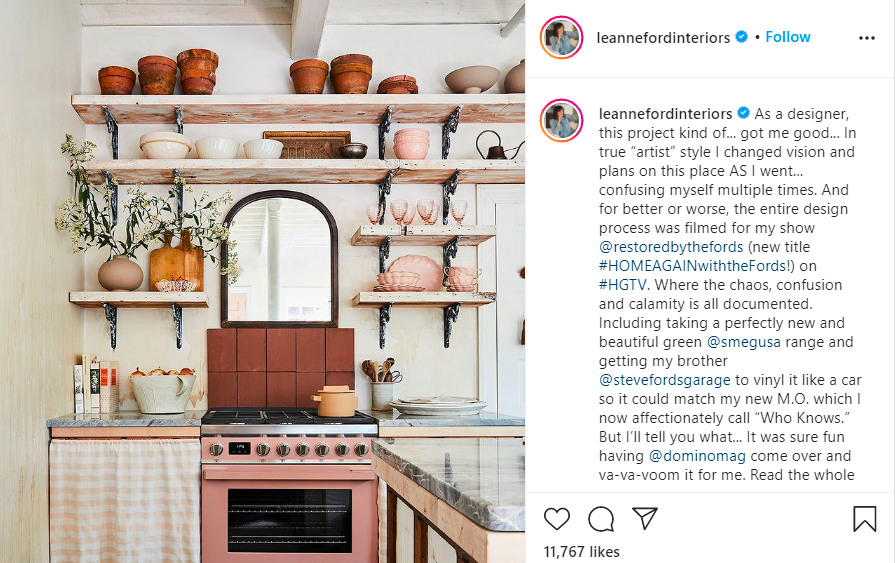The image size is (895, 563).
Task: Visit the @dominomag mention
Action: (x=698, y=456)
